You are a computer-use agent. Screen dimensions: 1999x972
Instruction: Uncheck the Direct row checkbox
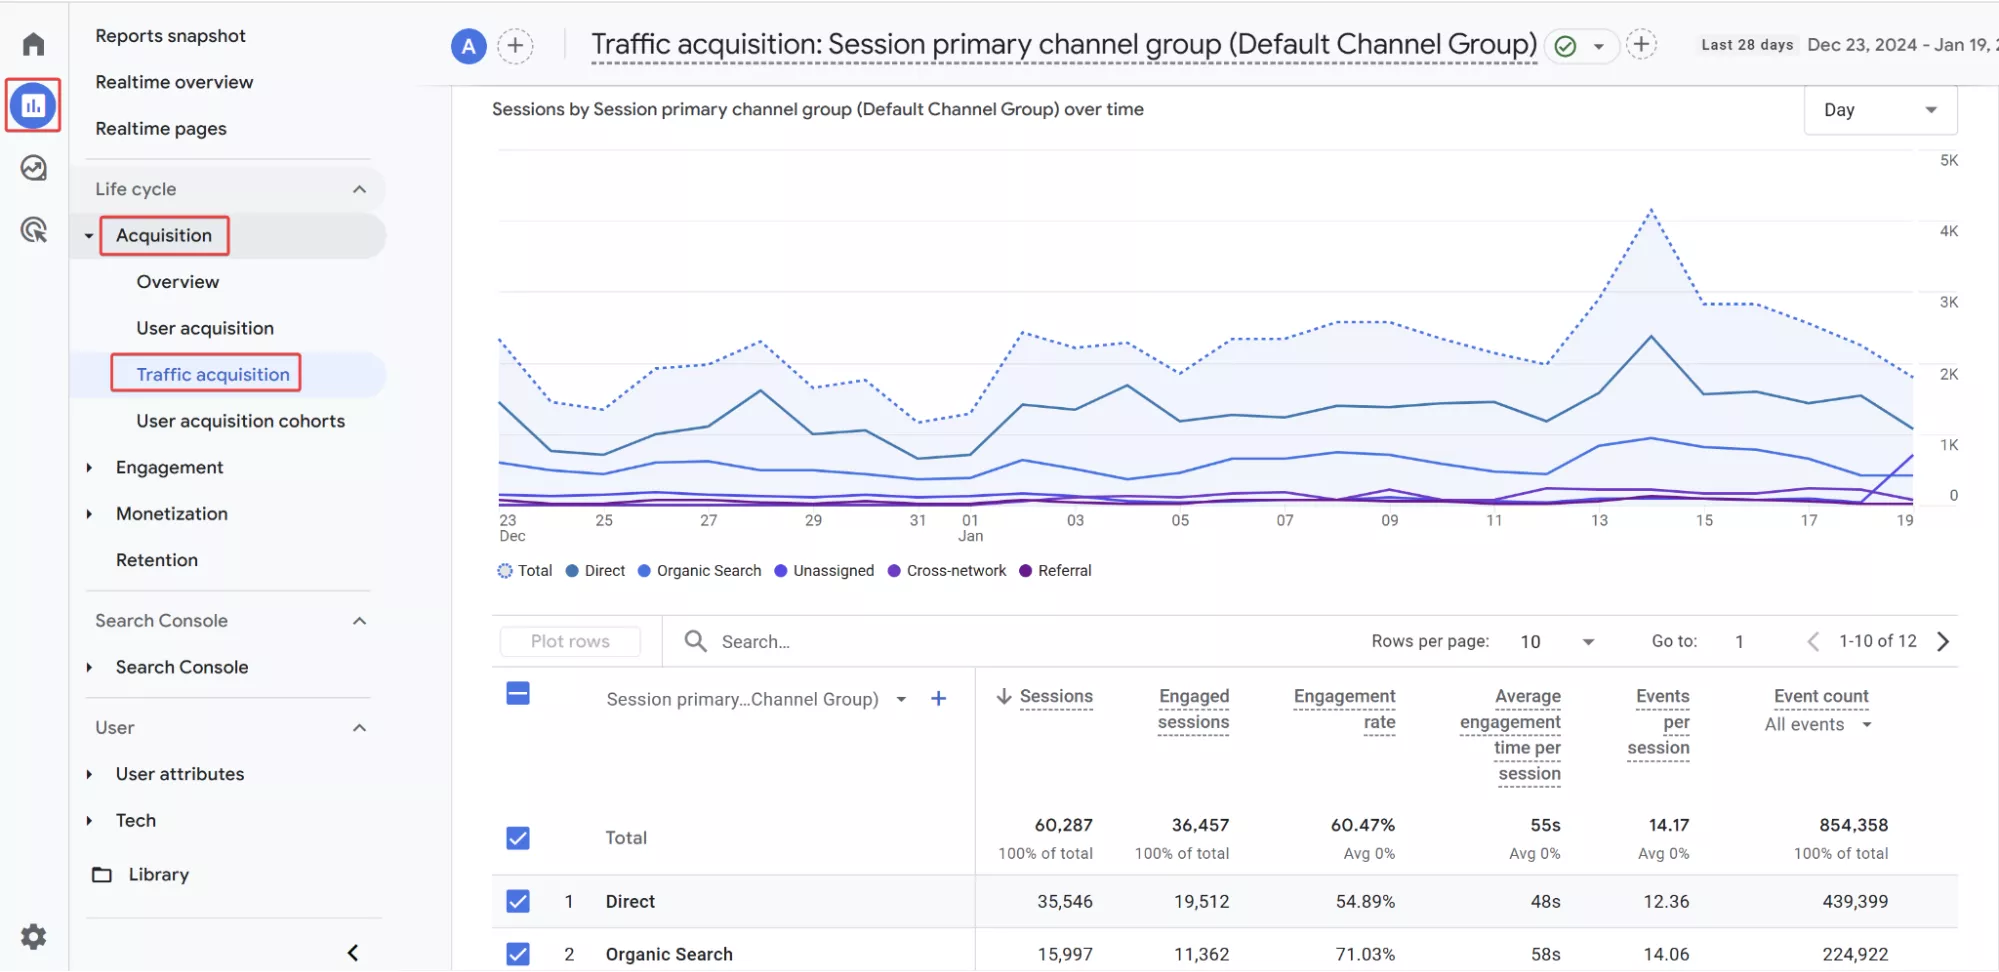(518, 901)
